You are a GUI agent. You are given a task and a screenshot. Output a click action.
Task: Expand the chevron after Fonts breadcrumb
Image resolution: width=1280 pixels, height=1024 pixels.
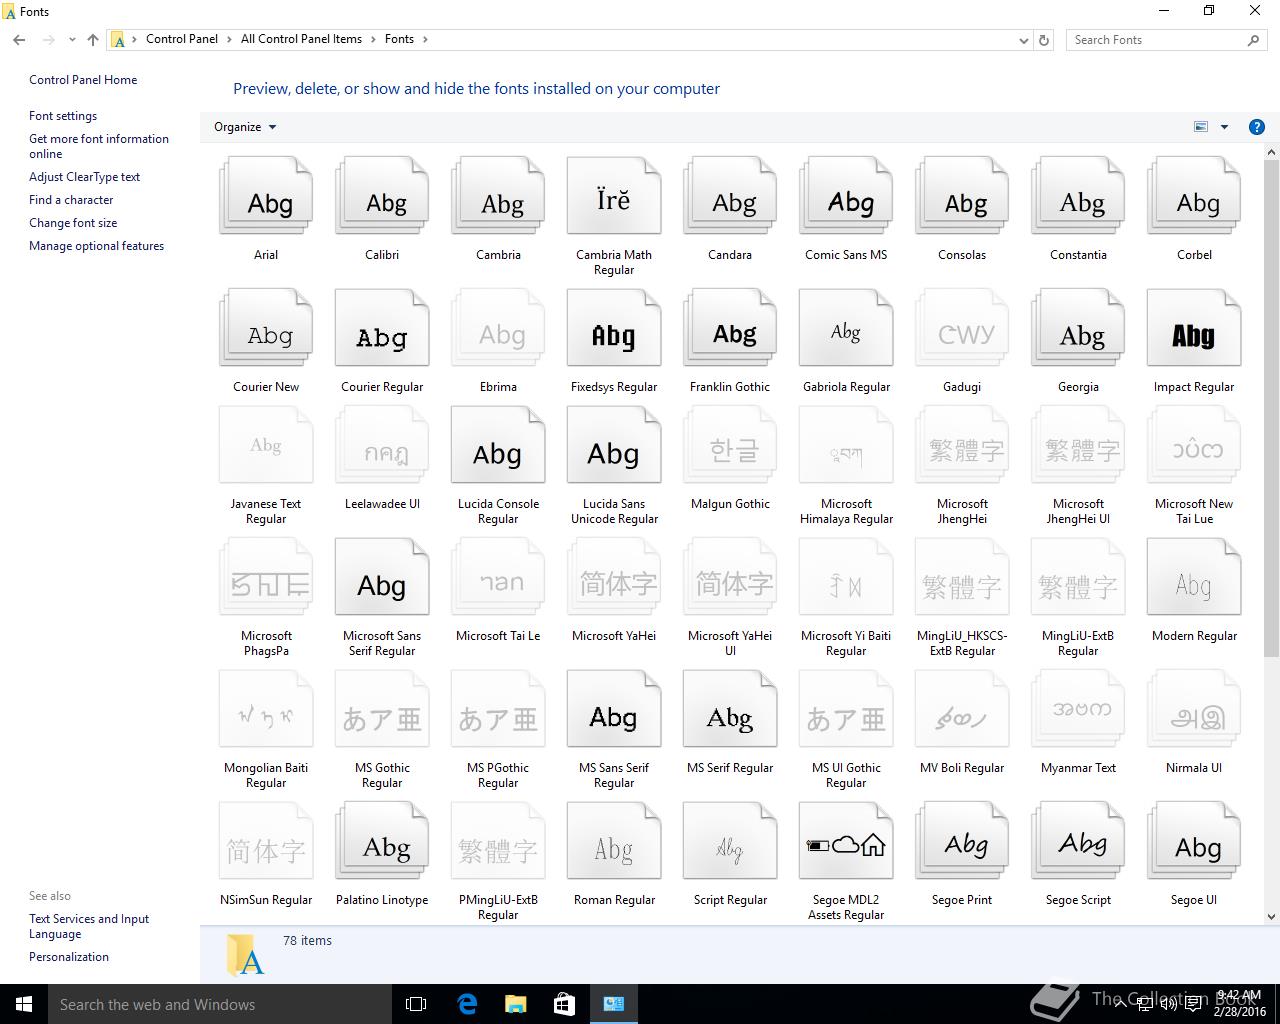tap(425, 40)
